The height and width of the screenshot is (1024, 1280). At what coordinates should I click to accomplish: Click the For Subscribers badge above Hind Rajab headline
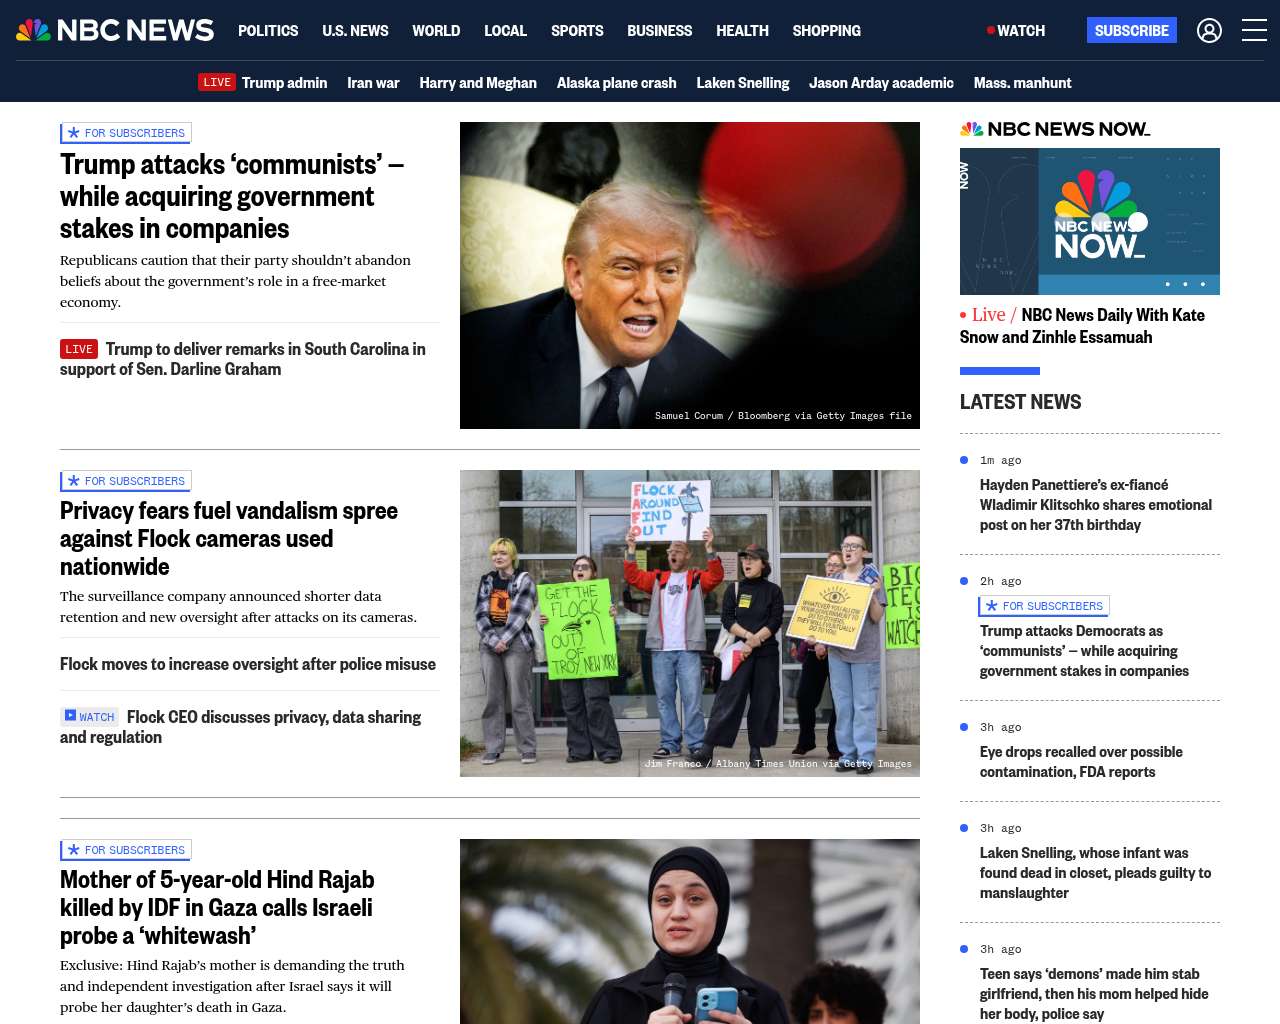pos(126,850)
